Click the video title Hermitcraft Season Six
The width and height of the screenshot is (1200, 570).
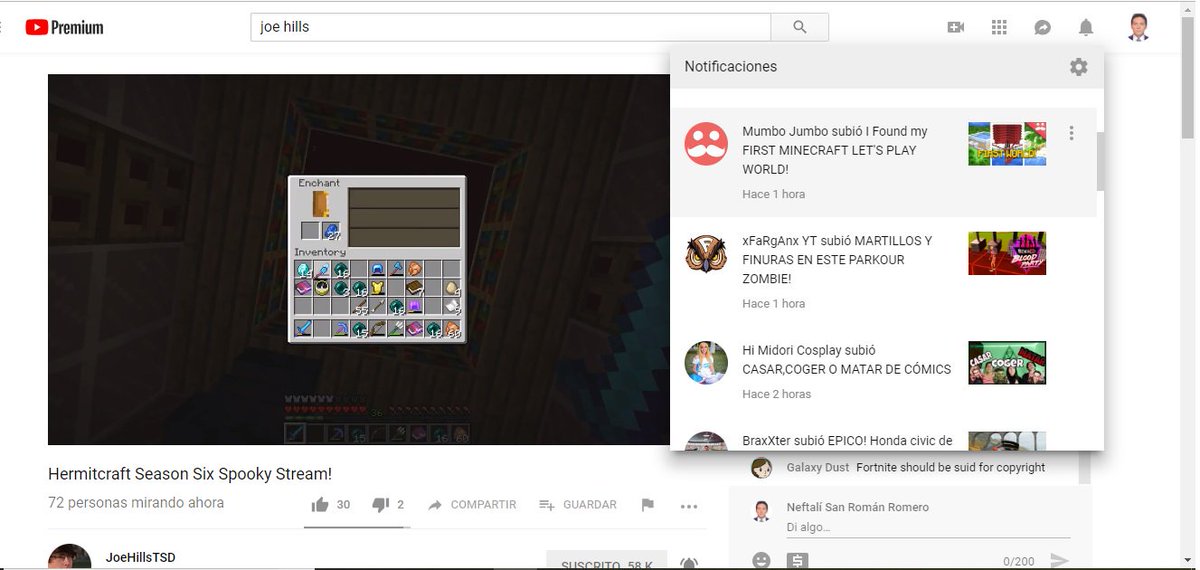tap(190, 473)
